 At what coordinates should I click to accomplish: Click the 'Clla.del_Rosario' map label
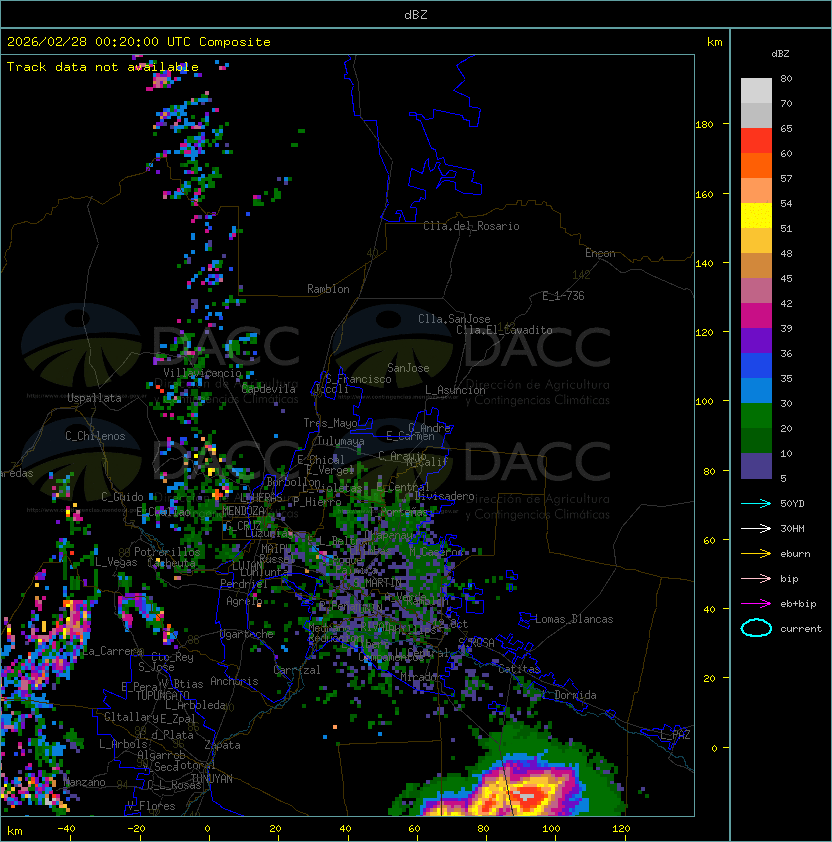click(471, 226)
